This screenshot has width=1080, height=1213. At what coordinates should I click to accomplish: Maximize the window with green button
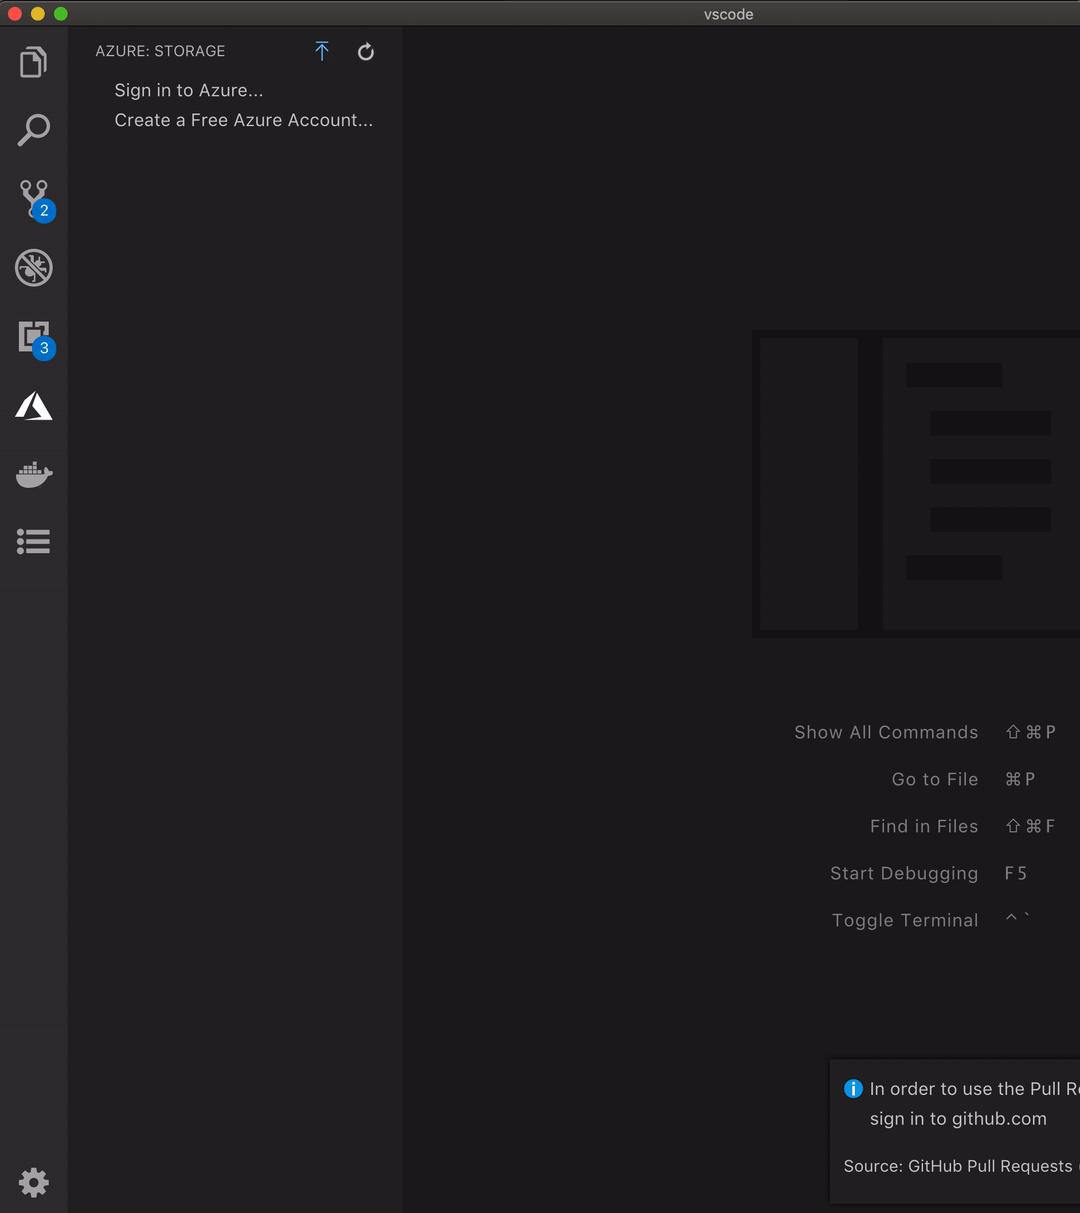(61, 13)
